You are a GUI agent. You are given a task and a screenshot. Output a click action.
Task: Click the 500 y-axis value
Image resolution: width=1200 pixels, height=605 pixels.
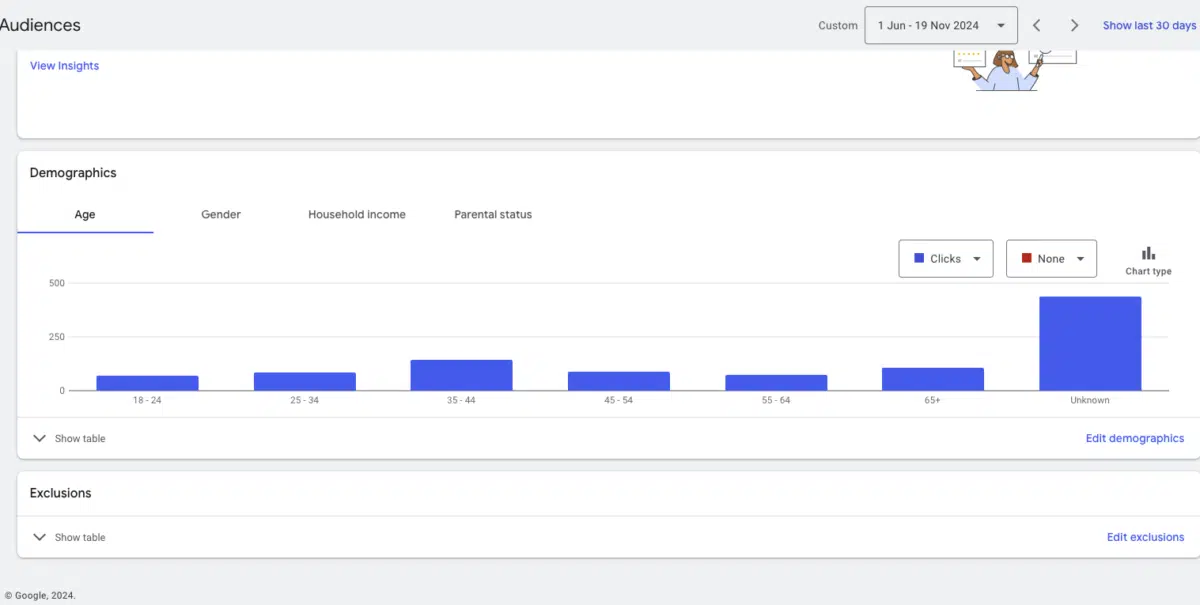(57, 283)
